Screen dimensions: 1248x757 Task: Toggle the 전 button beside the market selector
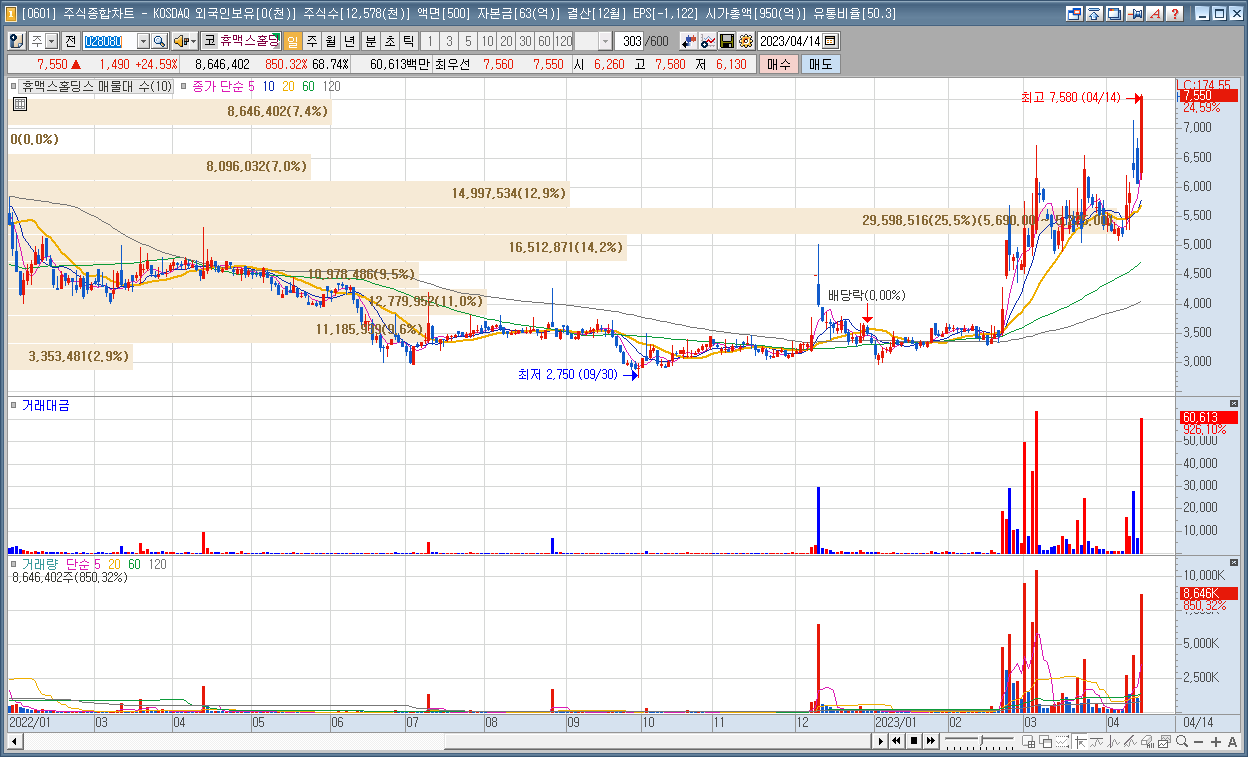pos(71,41)
